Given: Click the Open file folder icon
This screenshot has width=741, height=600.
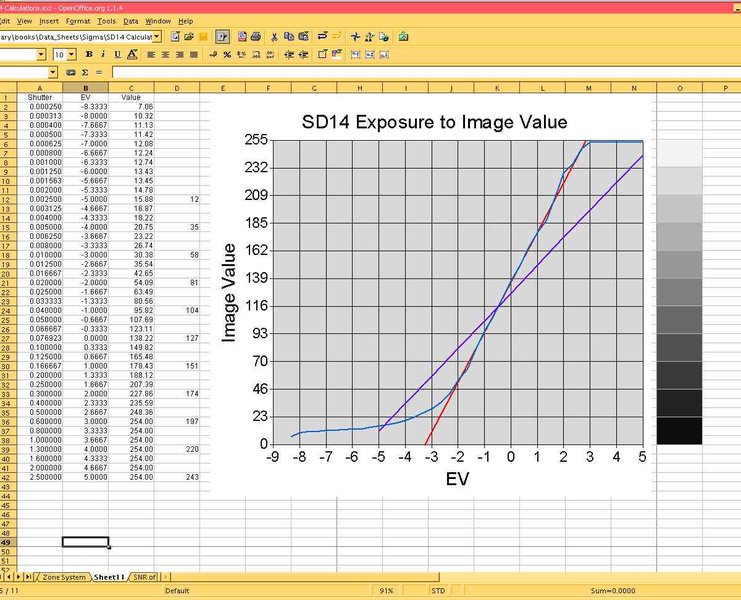Looking at the screenshot, I should [188, 37].
